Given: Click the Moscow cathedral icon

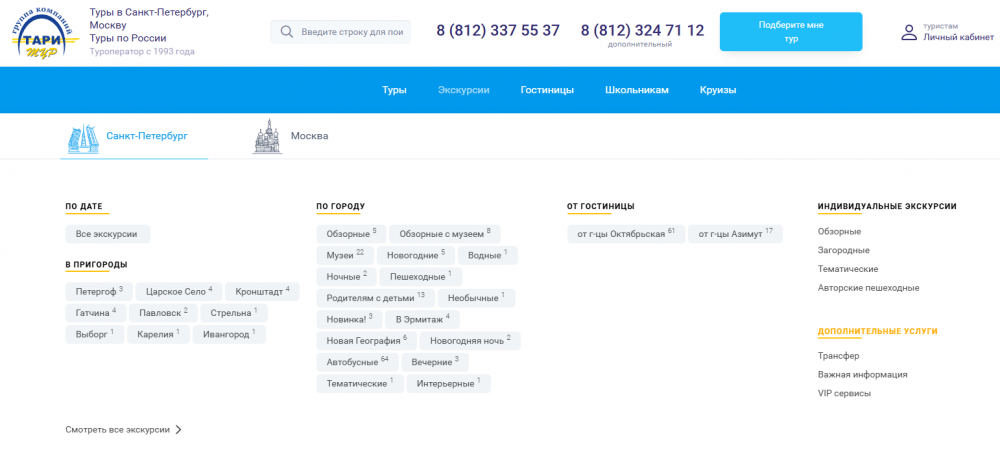Looking at the screenshot, I should pos(266,136).
